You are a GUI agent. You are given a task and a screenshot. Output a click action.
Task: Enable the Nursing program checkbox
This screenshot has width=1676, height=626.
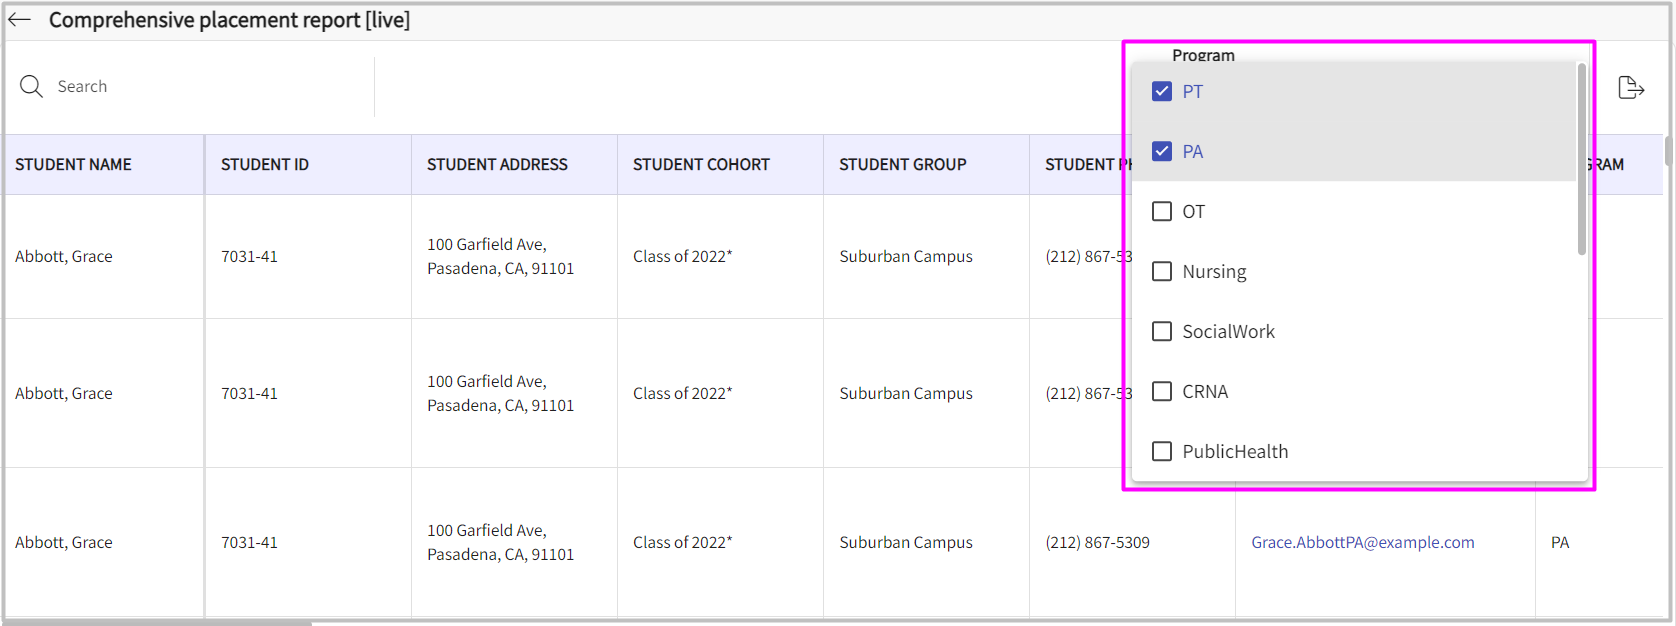pyautogui.click(x=1161, y=272)
